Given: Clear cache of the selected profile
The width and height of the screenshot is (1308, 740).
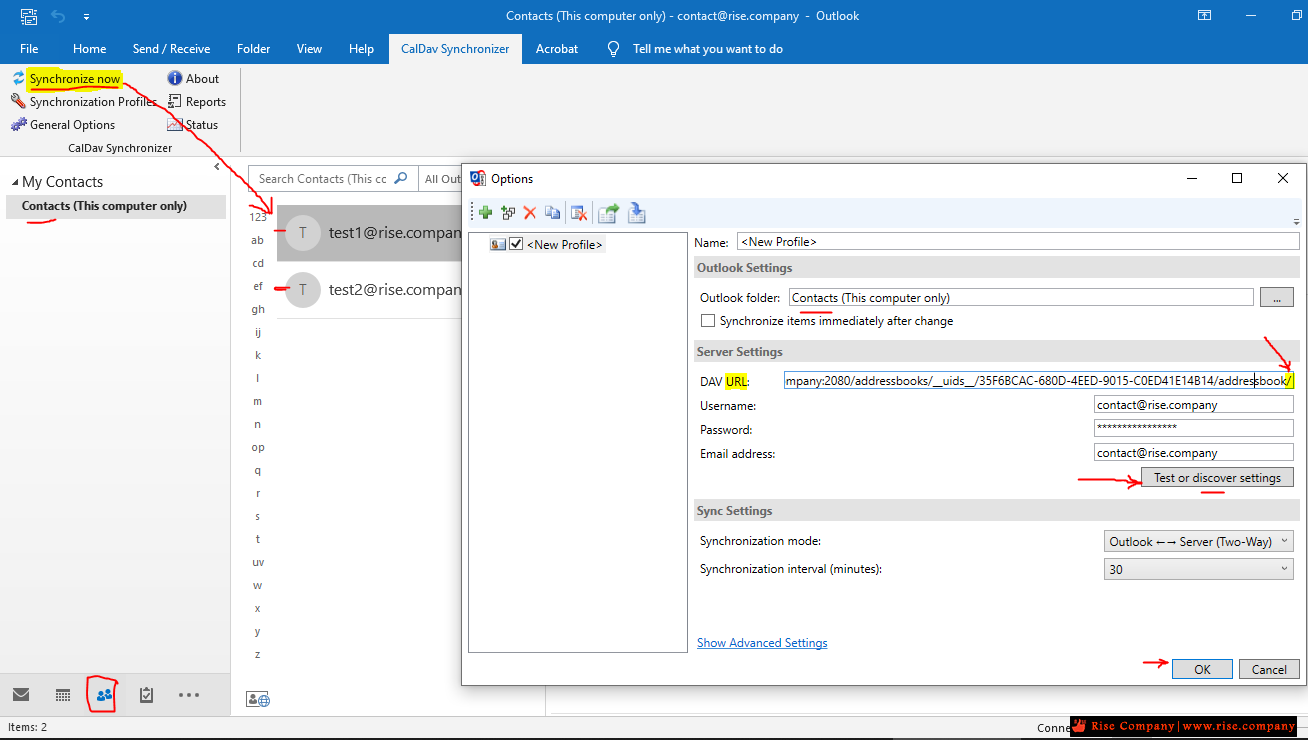Looking at the screenshot, I should [578, 212].
